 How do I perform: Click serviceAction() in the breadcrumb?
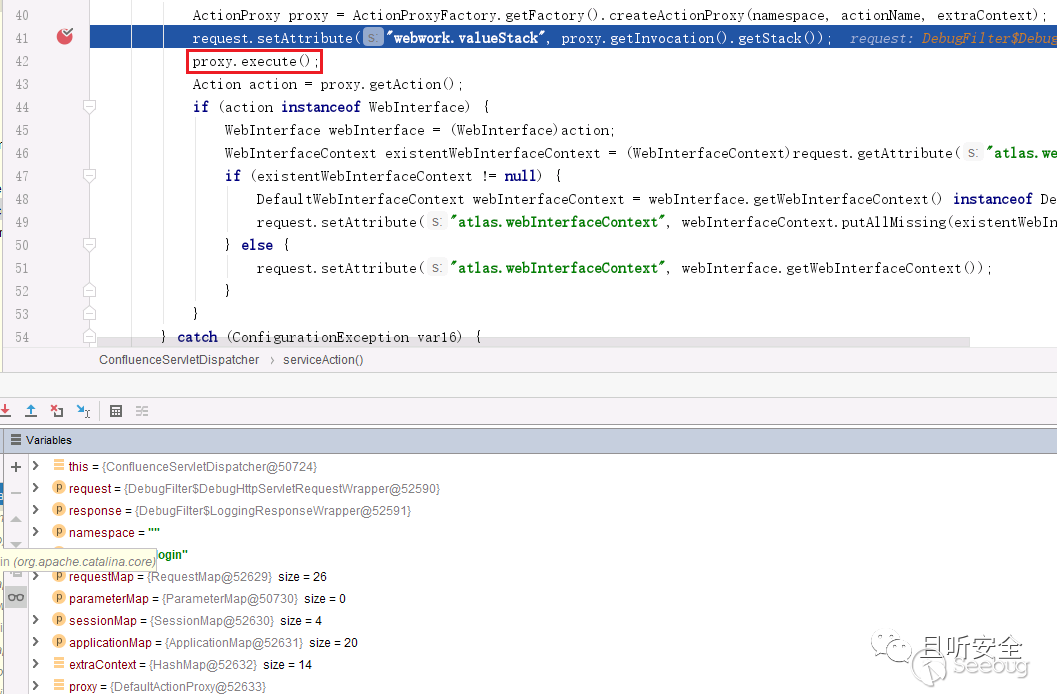point(323,360)
